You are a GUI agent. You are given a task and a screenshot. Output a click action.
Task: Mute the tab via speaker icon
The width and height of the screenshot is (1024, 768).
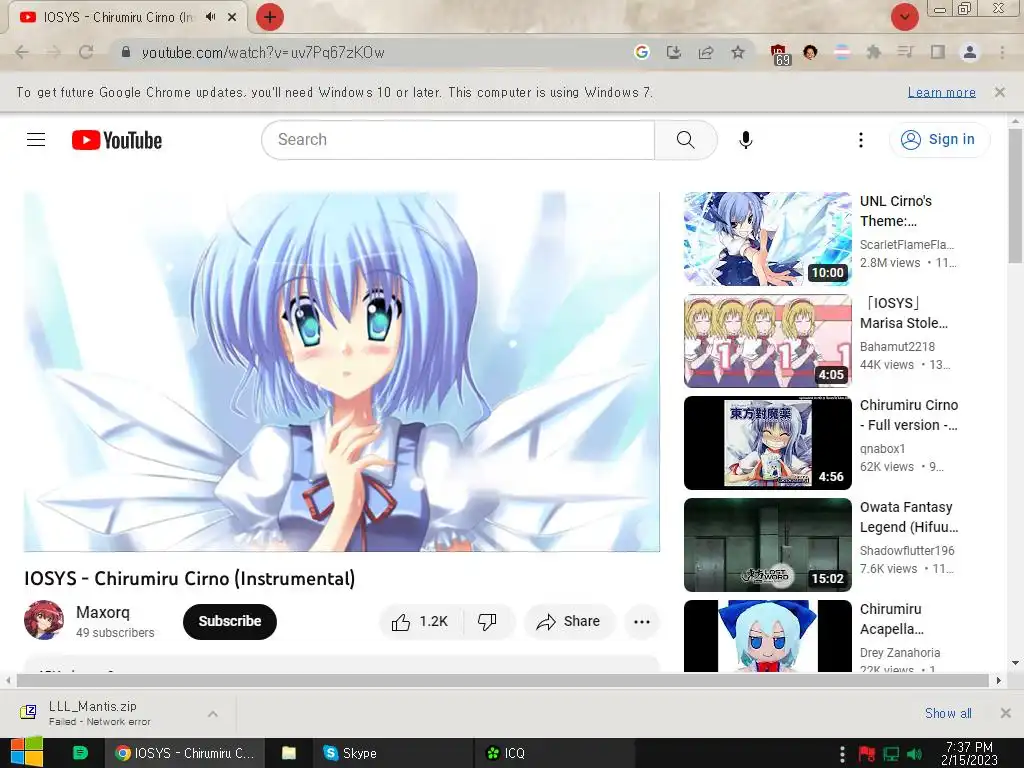210,17
